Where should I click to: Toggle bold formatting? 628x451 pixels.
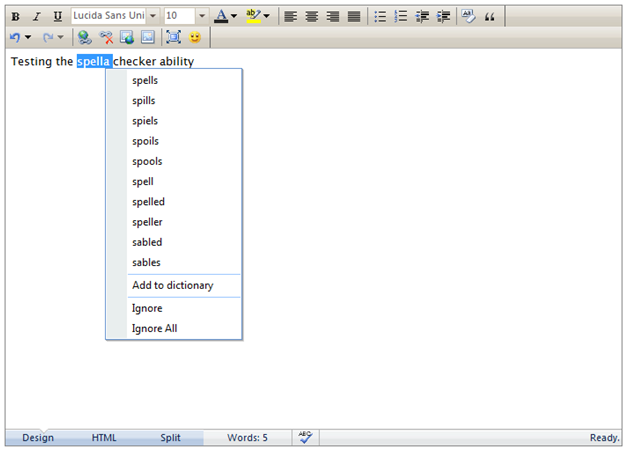[15, 16]
